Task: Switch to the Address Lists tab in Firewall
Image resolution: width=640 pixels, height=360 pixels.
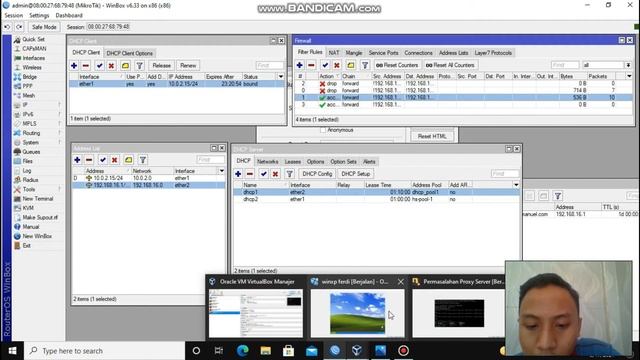Action: tap(453, 53)
